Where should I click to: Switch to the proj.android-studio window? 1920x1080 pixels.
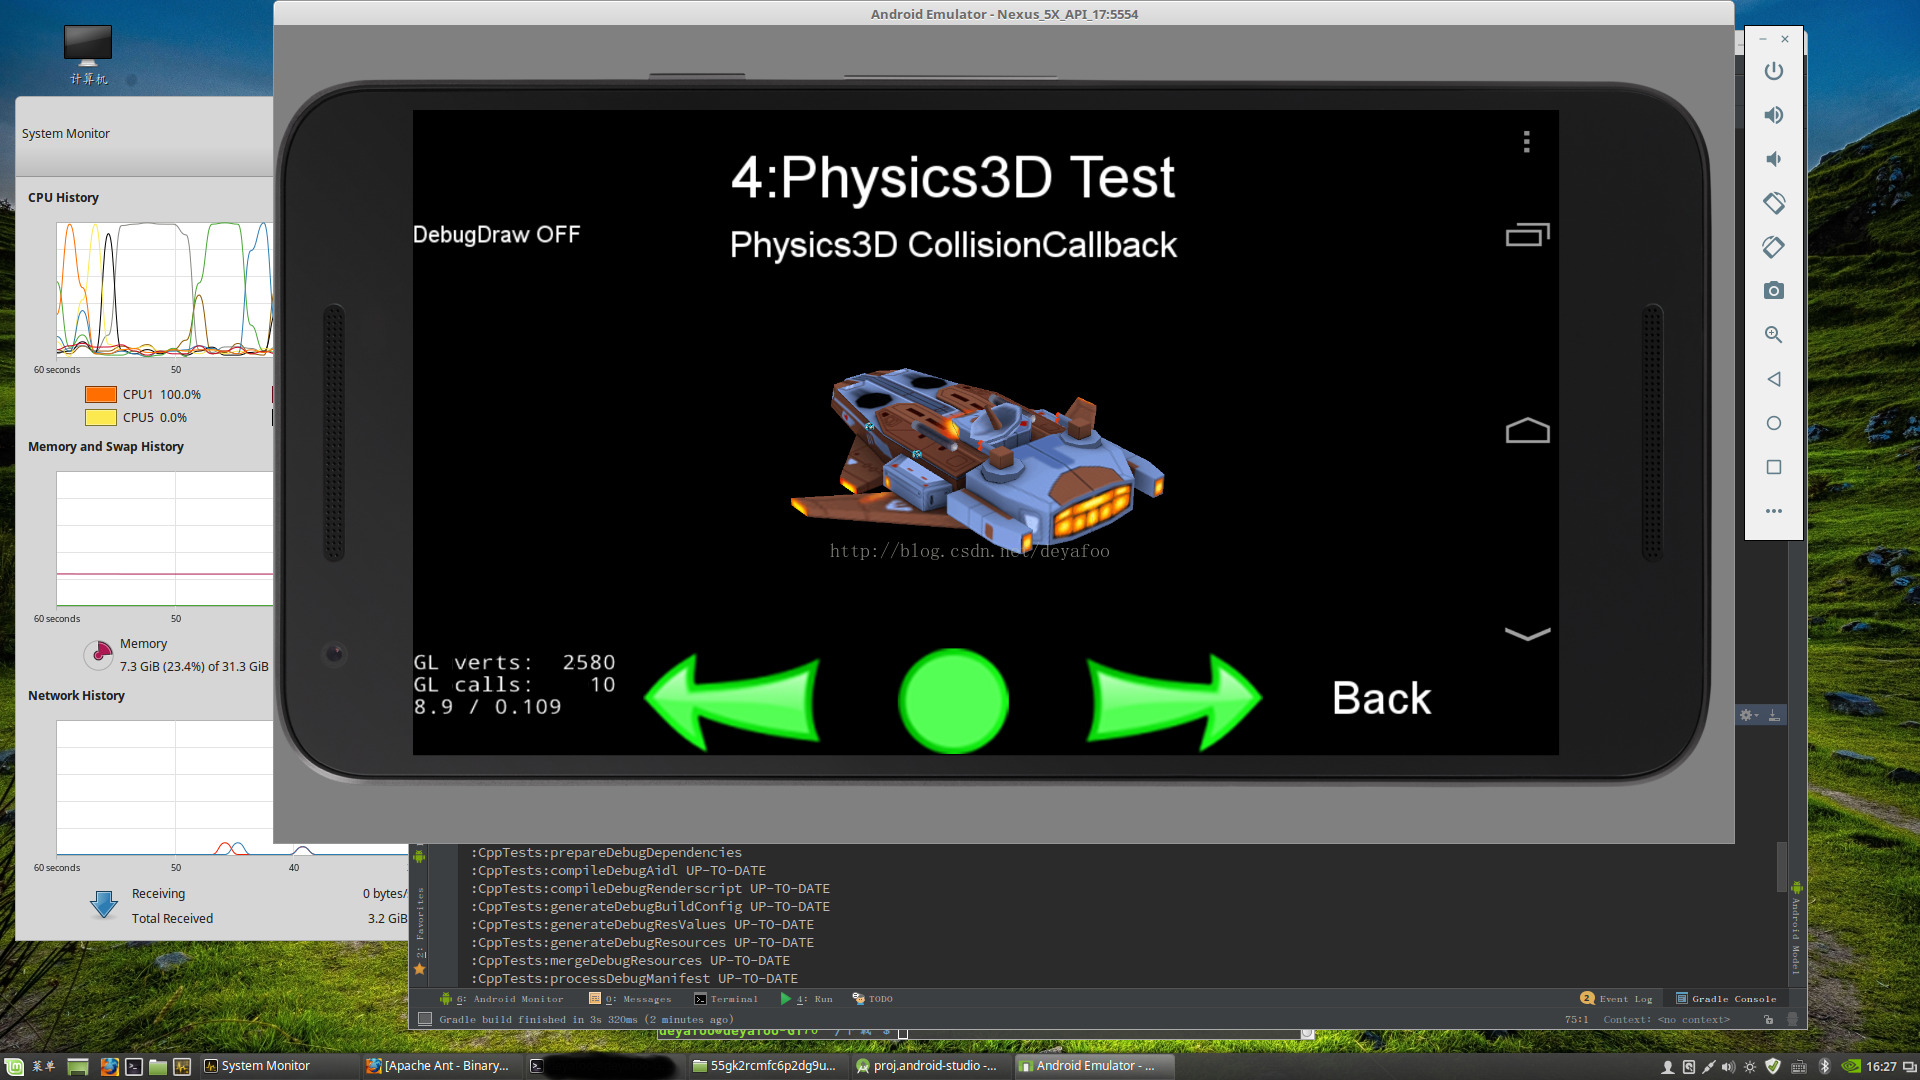coord(930,1066)
